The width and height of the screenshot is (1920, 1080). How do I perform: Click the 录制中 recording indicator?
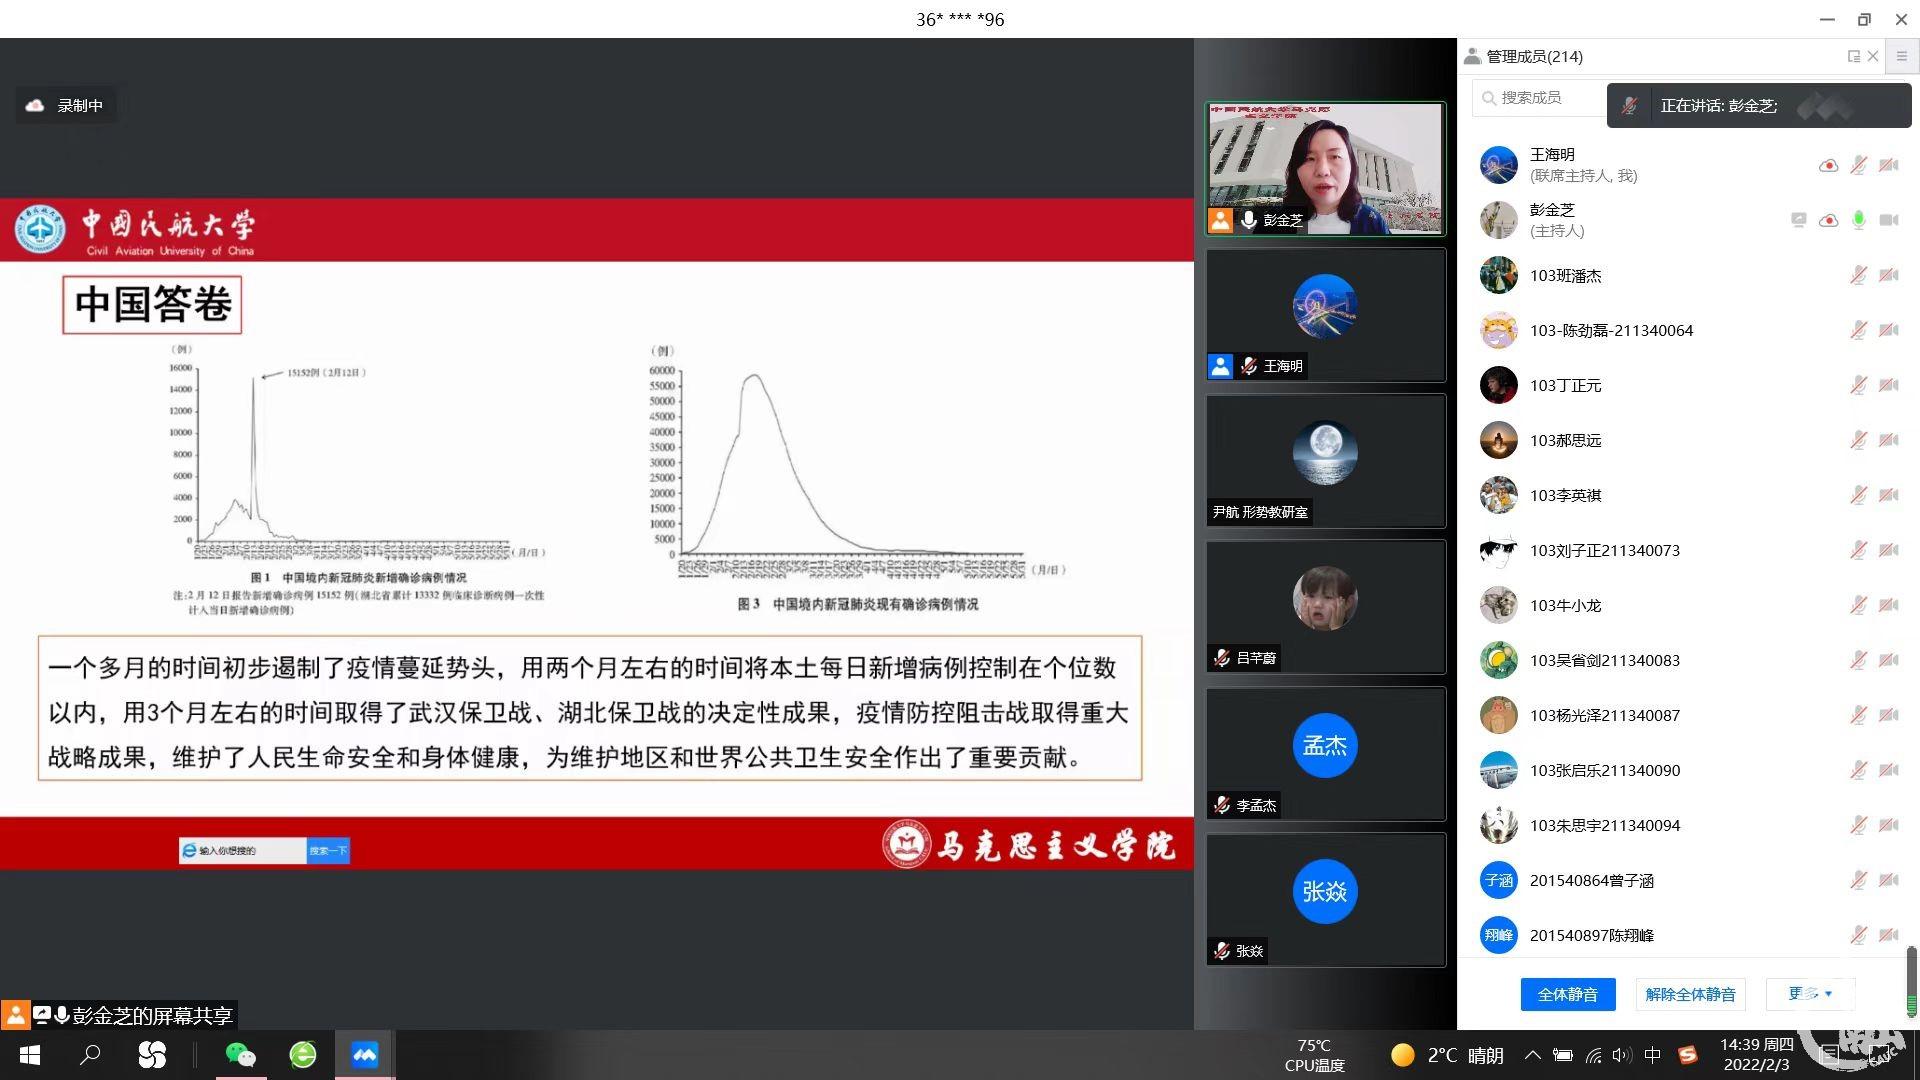click(66, 105)
